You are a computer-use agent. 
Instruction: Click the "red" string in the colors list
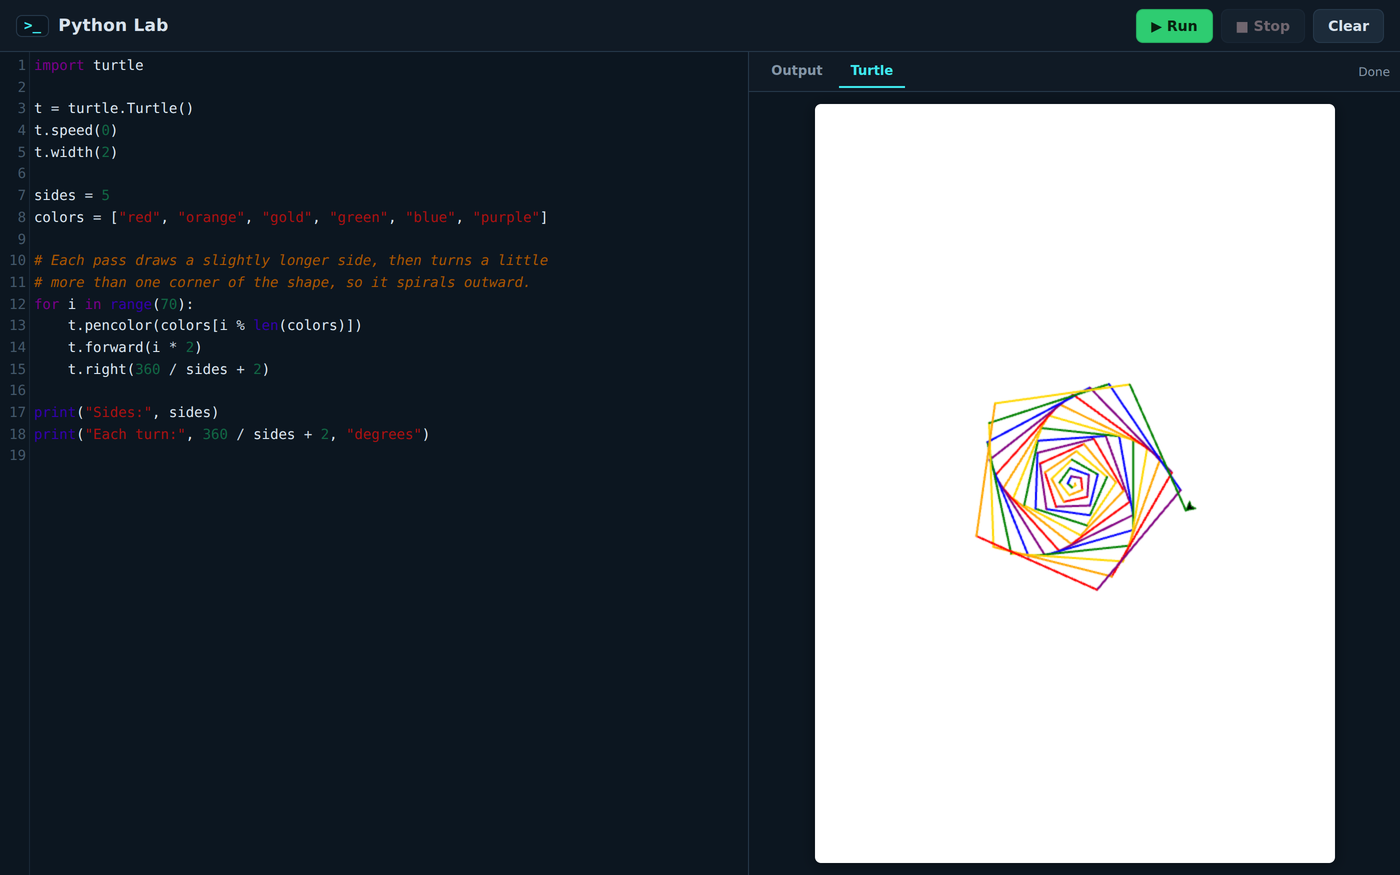click(140, 217)
